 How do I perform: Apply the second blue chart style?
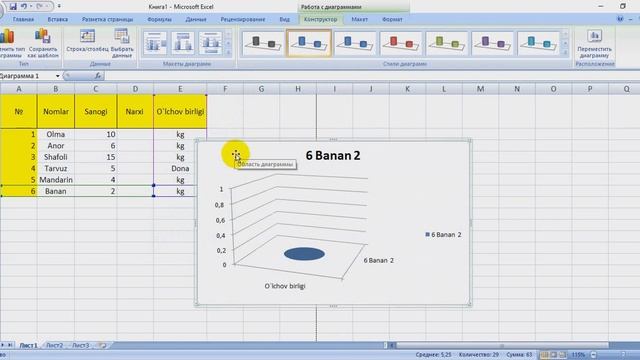[x=355, y=43]
